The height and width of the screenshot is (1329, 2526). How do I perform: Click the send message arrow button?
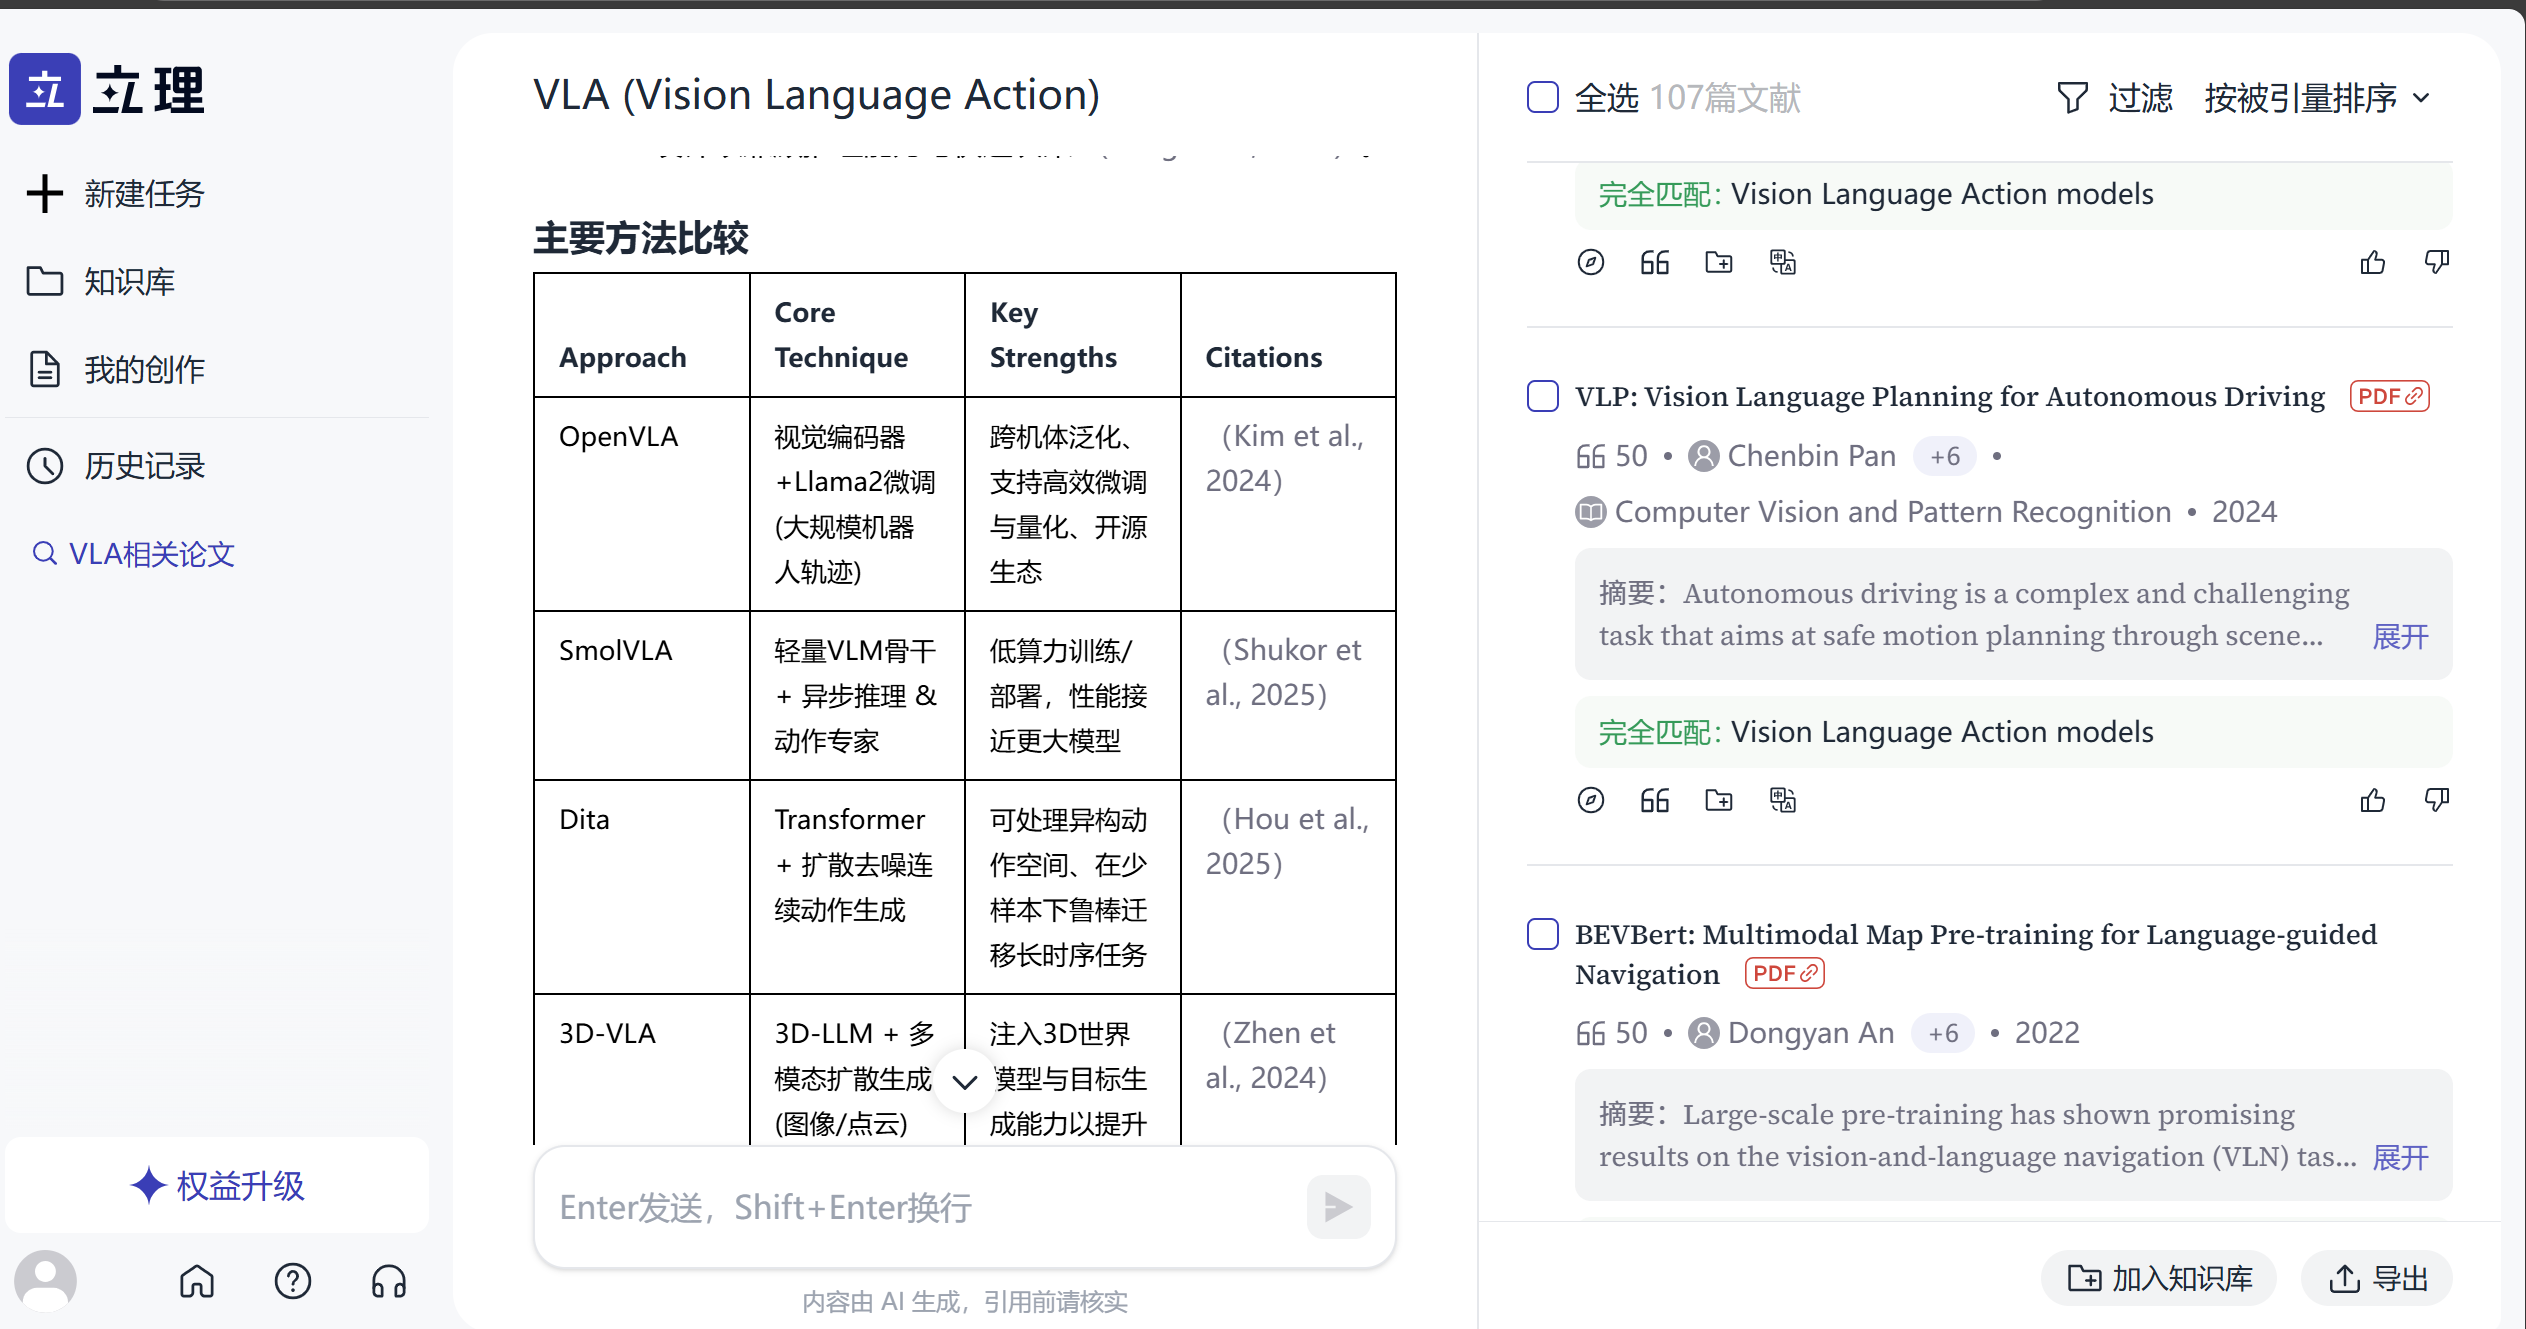click(1338, 1207)
